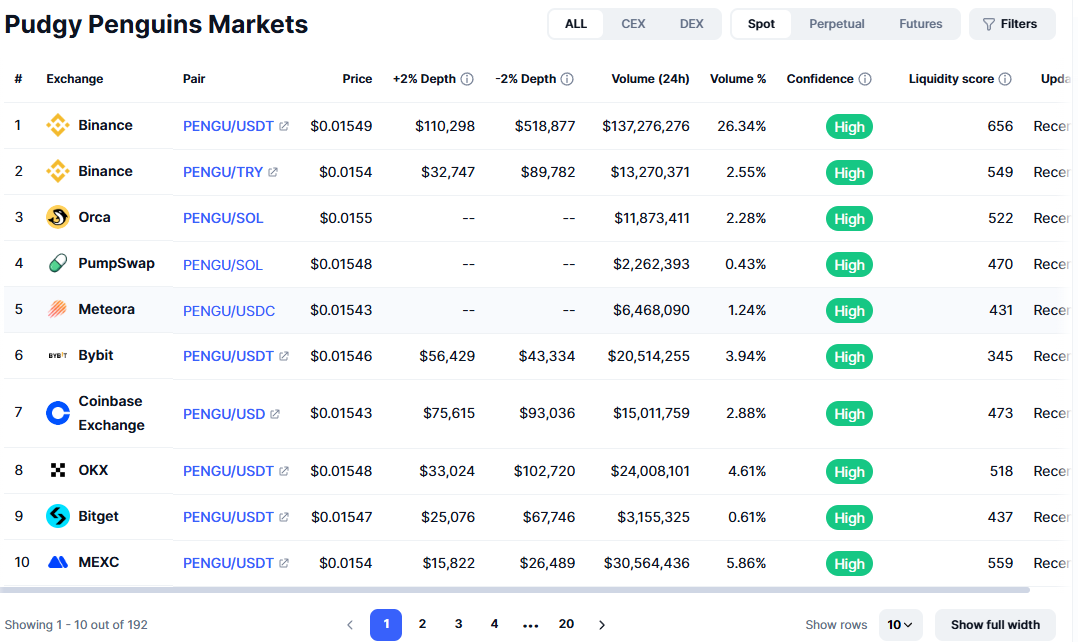The image size is (1078, 642).
Task: Switch to the CEX tab
Action: 633,24
